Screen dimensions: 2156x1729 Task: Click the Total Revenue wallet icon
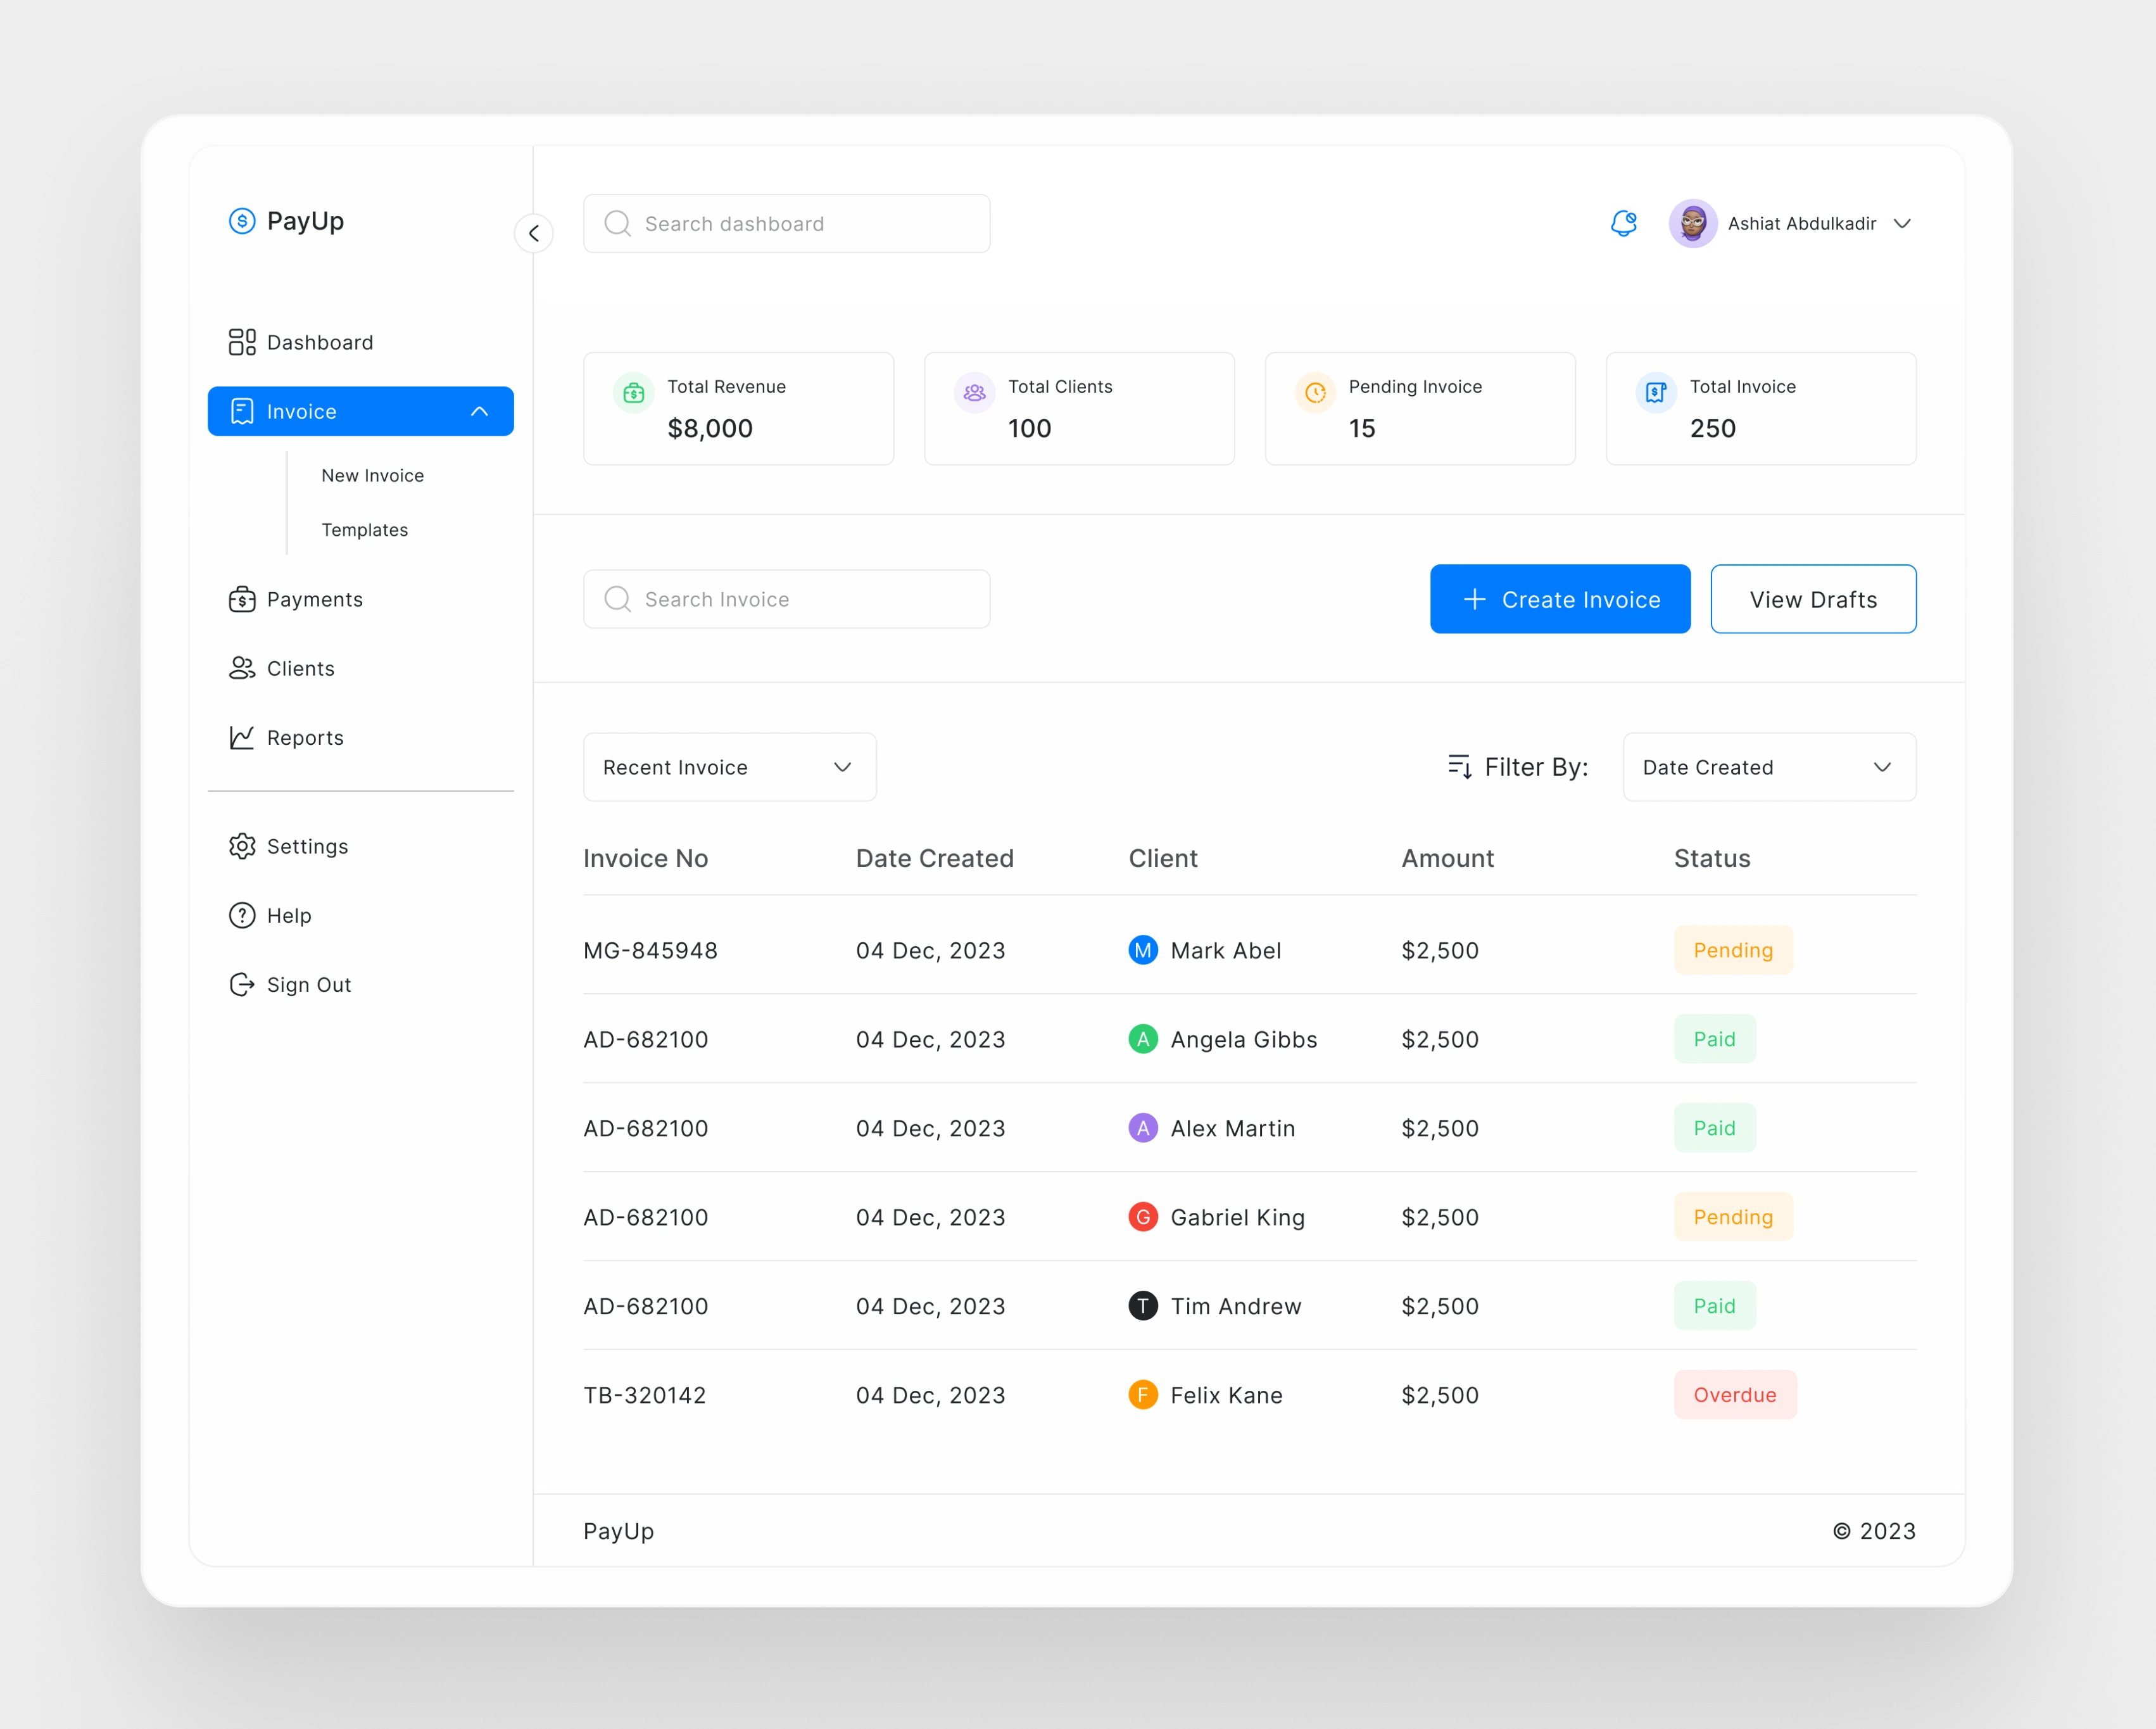coord(633,393)
